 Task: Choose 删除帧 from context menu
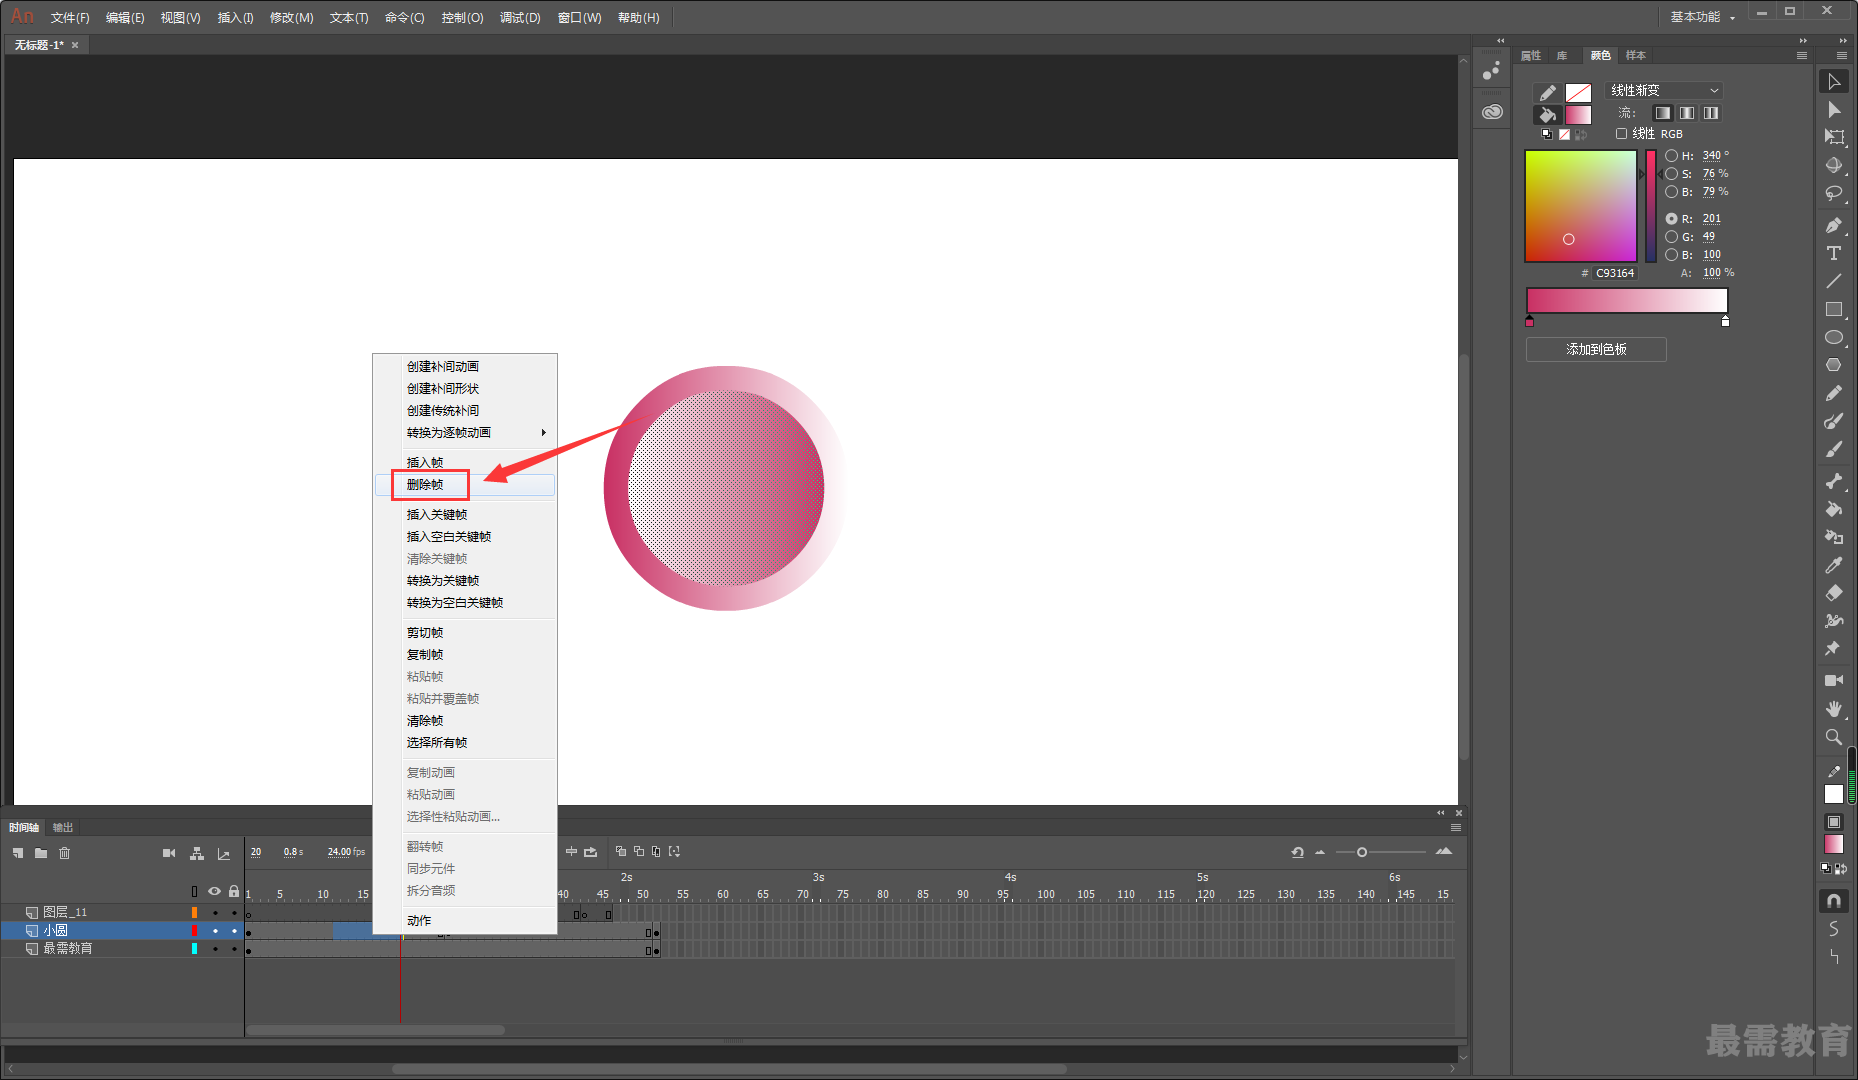click(x=465, y=485)
